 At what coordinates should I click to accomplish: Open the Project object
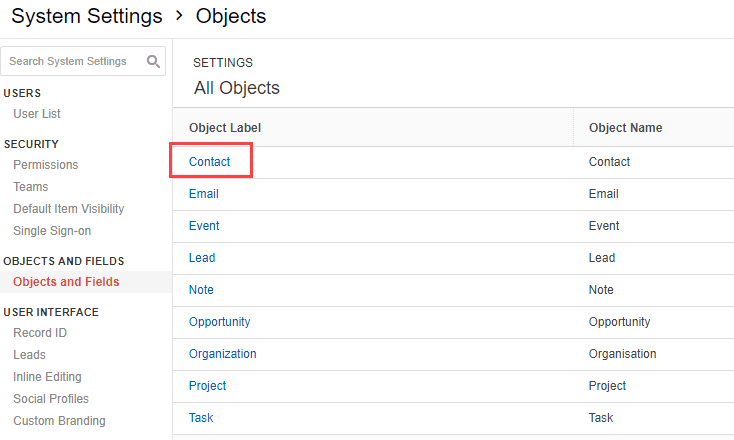click(x=207, y=386)
